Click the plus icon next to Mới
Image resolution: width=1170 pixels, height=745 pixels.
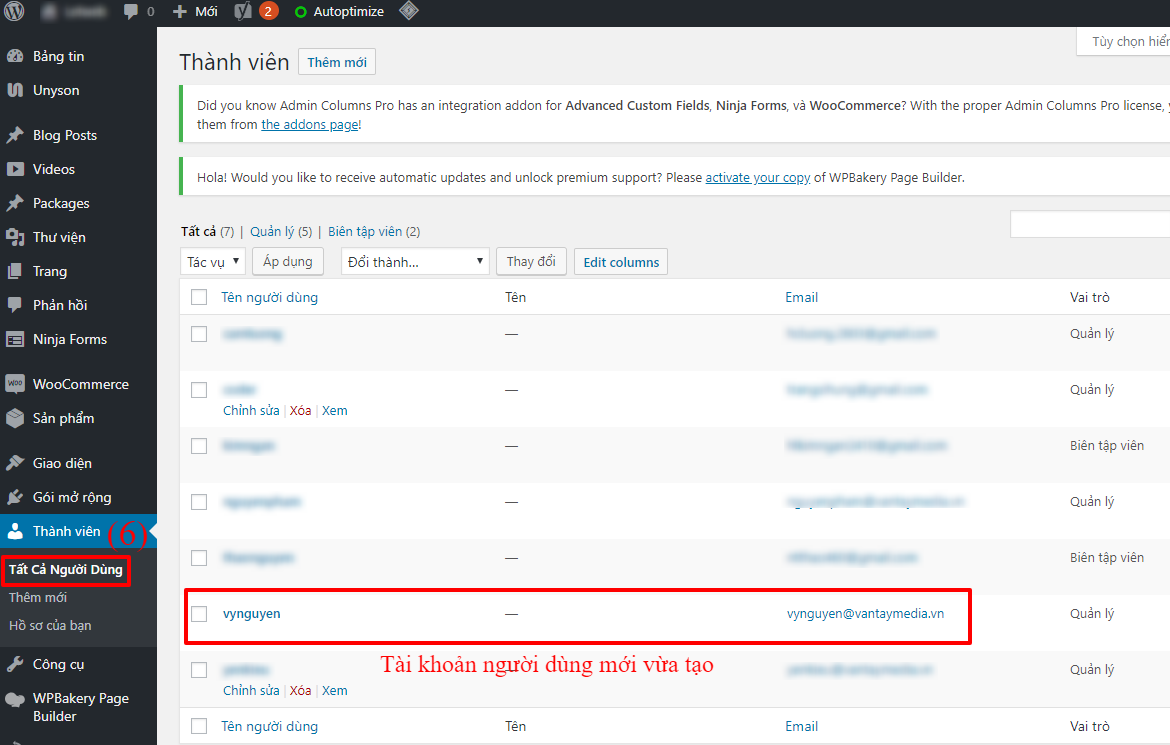tap(179, 12)
